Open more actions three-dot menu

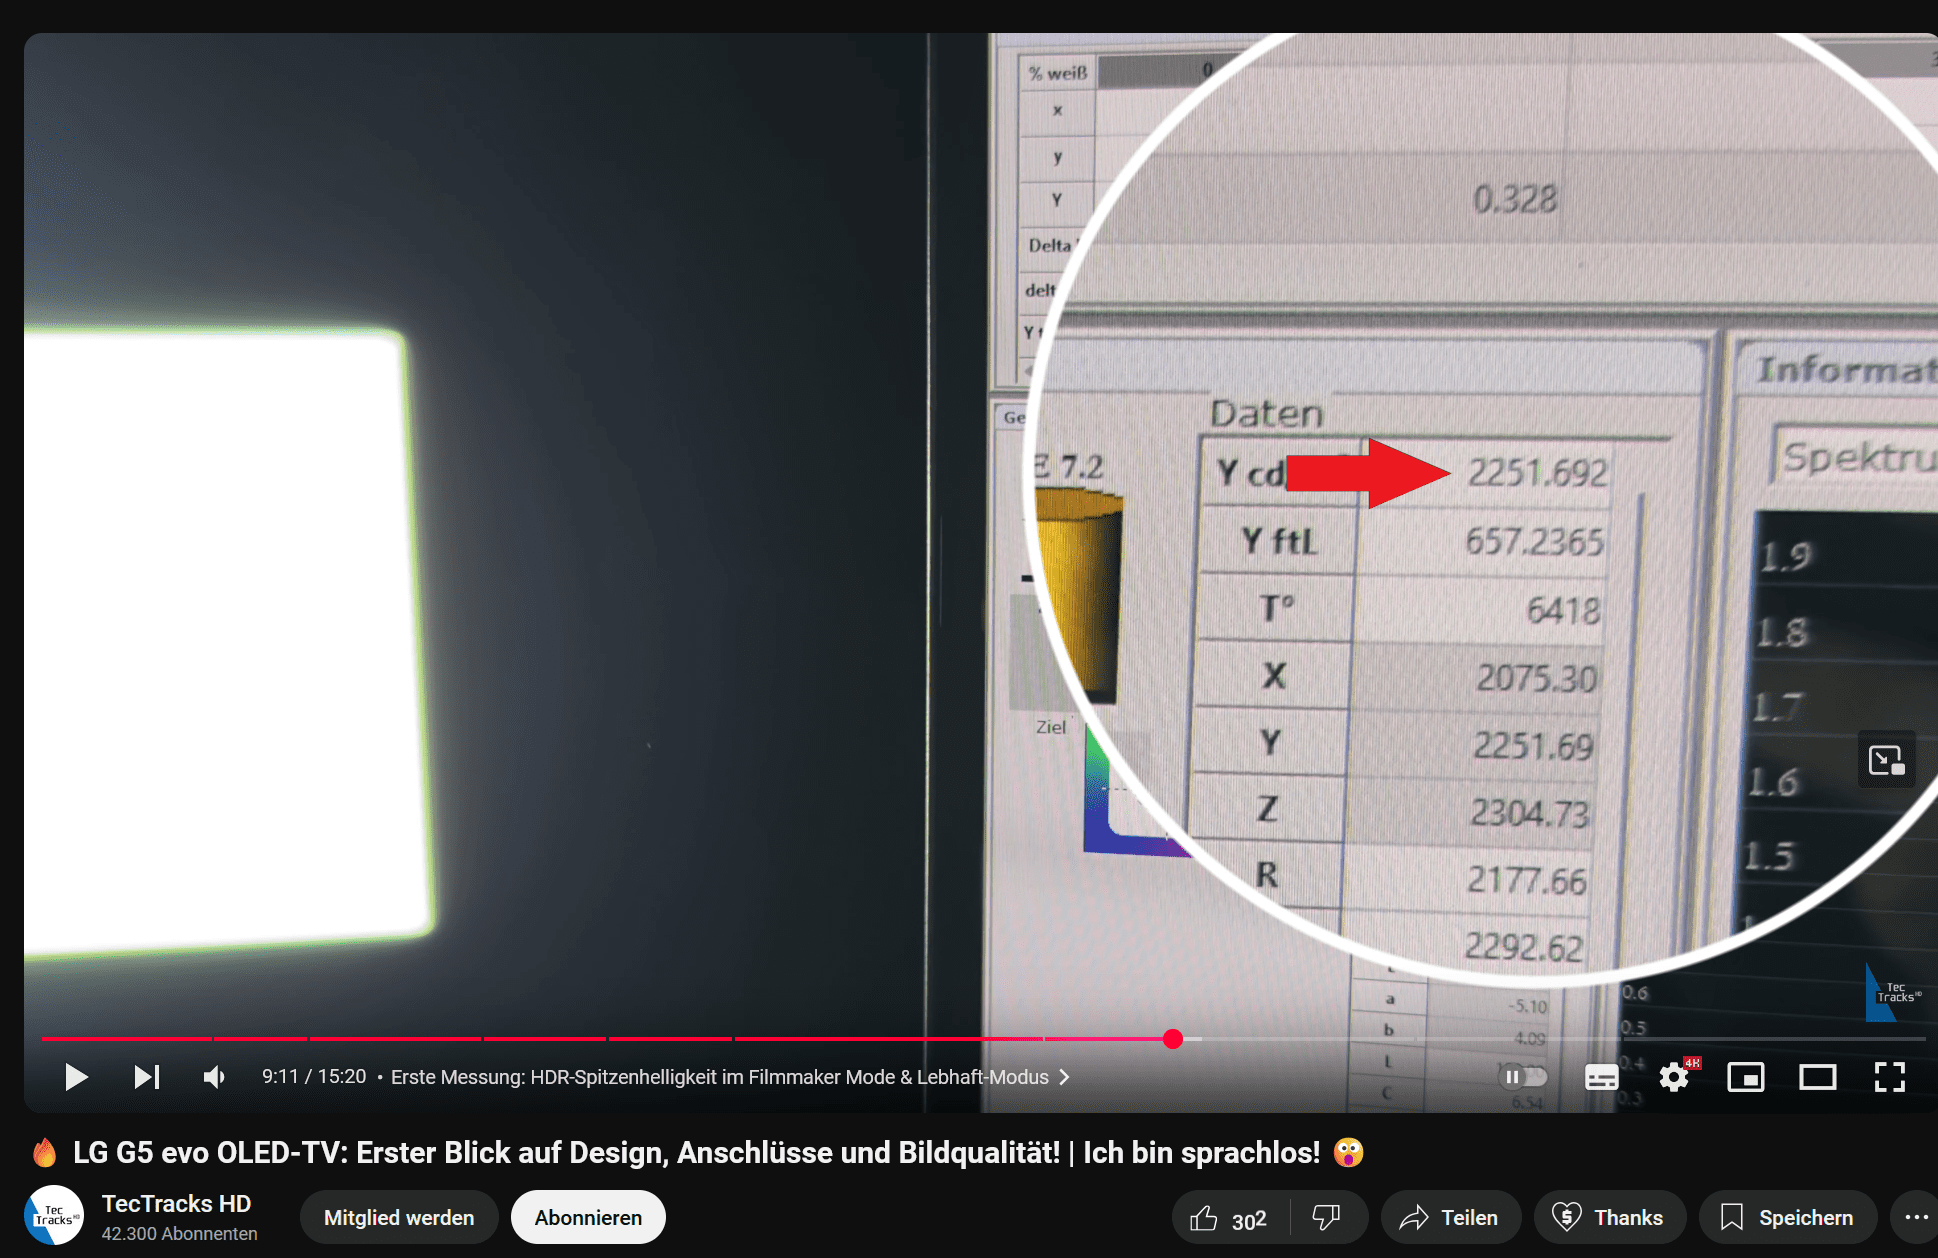[x=1915, y=1218]
